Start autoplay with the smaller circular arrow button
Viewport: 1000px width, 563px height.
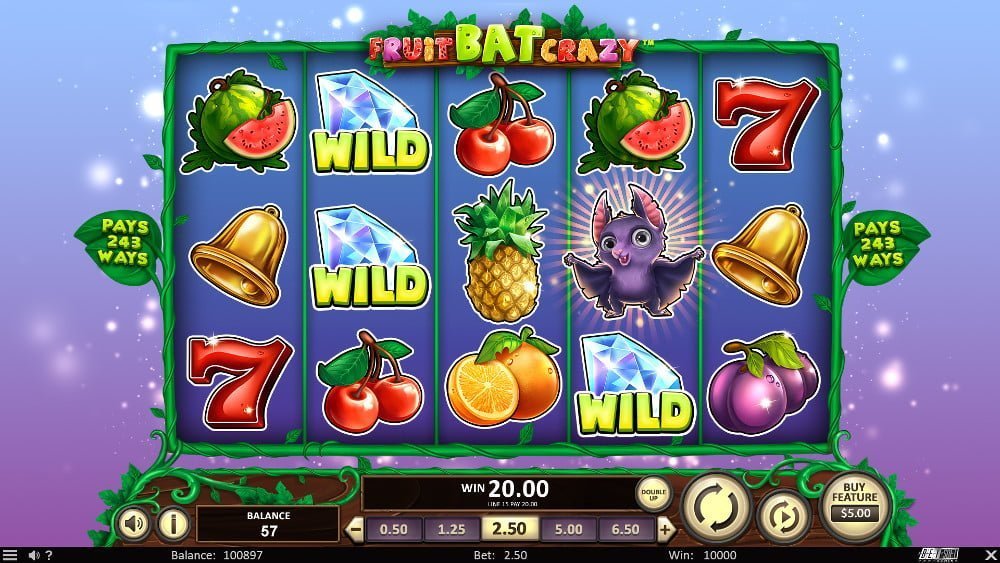coord(783,517)
